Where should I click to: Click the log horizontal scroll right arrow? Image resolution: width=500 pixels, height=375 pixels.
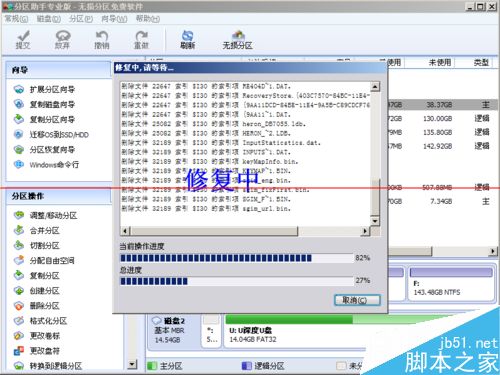[365, 231]
